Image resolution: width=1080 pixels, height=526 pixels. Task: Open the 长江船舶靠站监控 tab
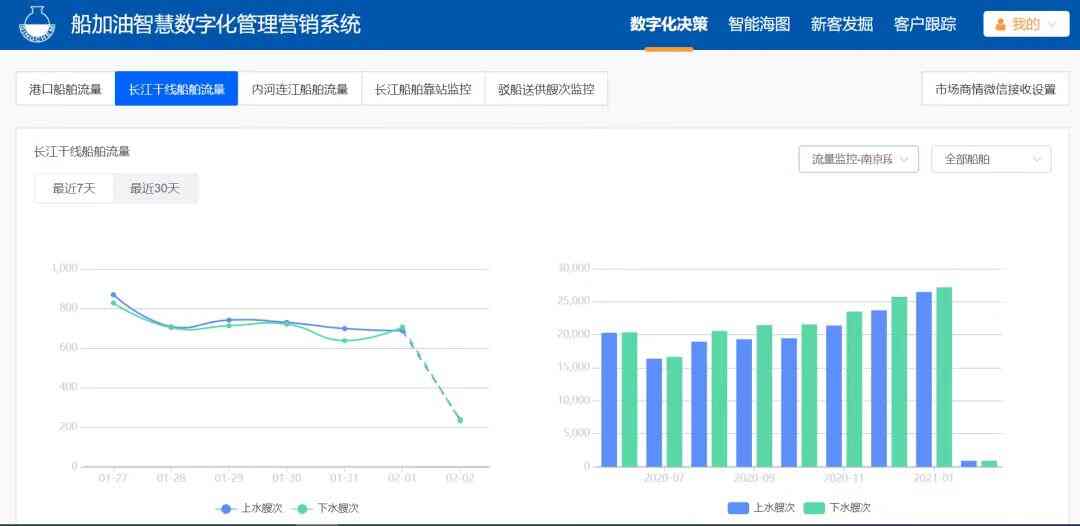pos(423,89)
